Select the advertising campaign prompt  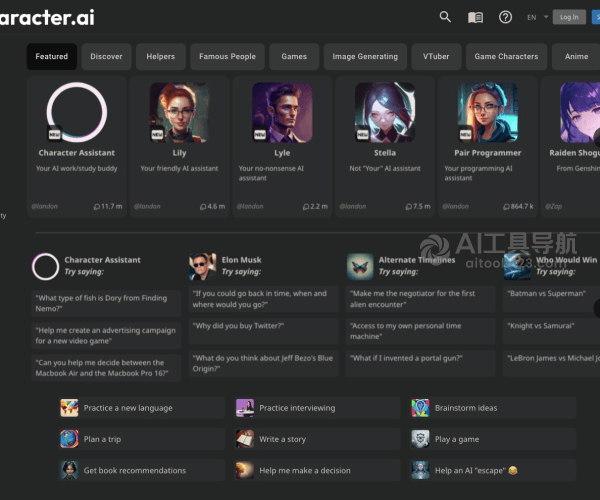pos(106,336)
